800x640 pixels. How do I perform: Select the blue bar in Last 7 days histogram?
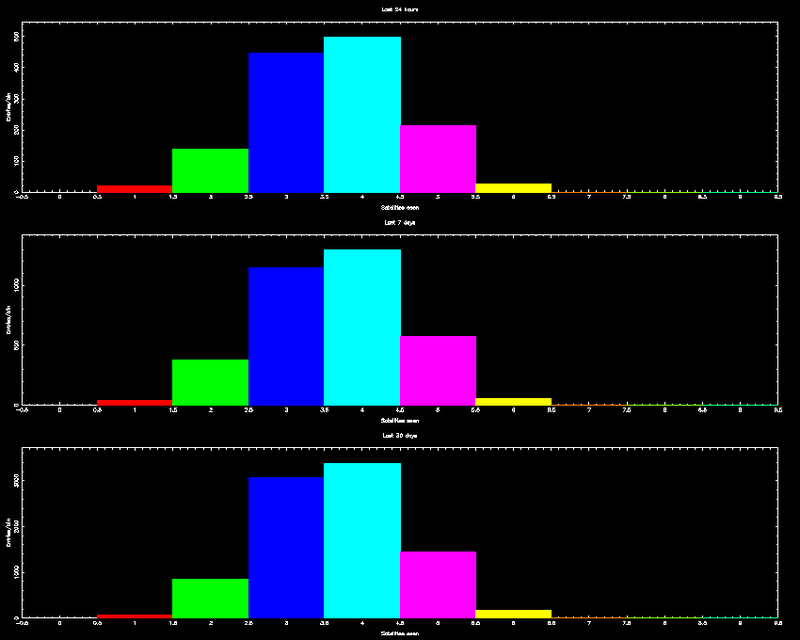(x=286, y=336)
